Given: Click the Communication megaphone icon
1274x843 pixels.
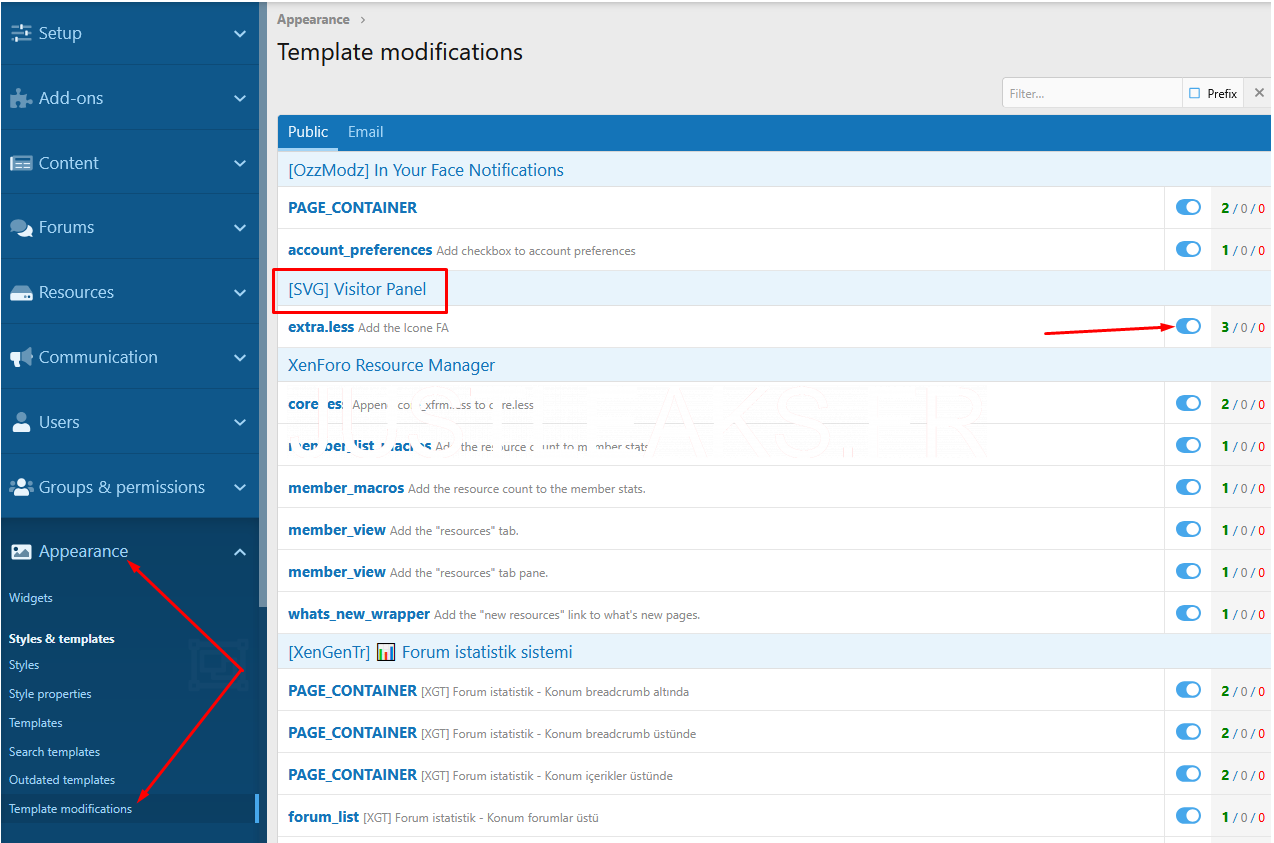Looking at the screenshot, I should pos(21,357).
